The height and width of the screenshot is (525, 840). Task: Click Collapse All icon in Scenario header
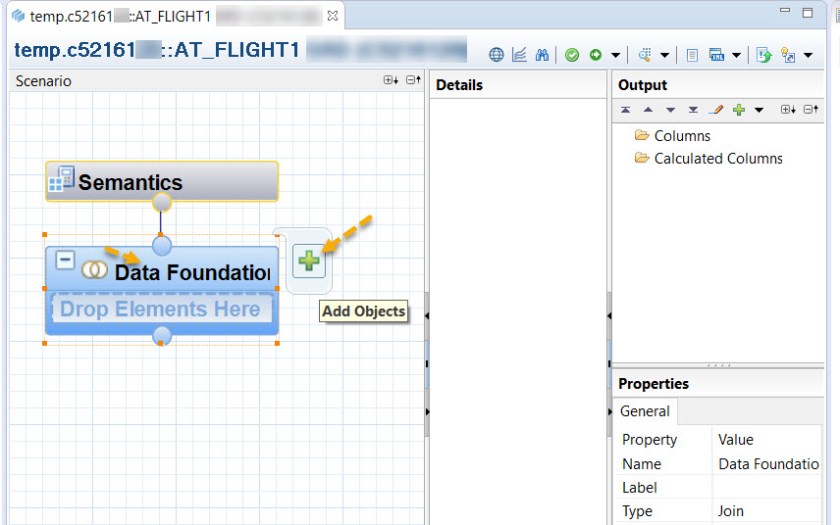pos(413,80)
